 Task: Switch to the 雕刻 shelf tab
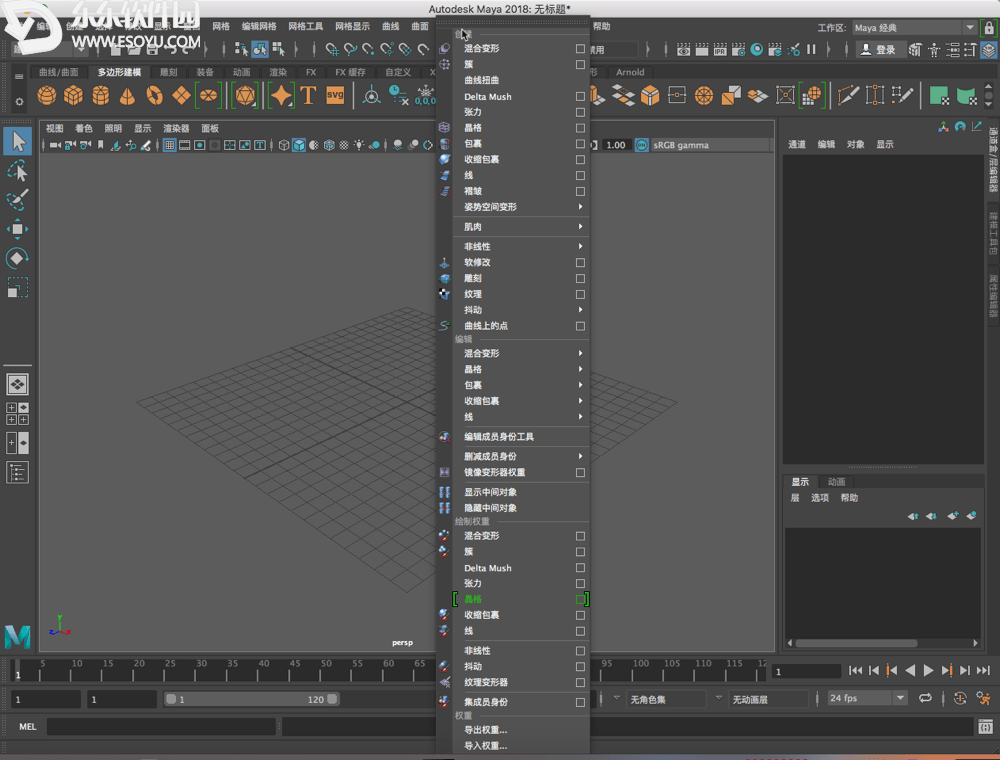point(168,72)
